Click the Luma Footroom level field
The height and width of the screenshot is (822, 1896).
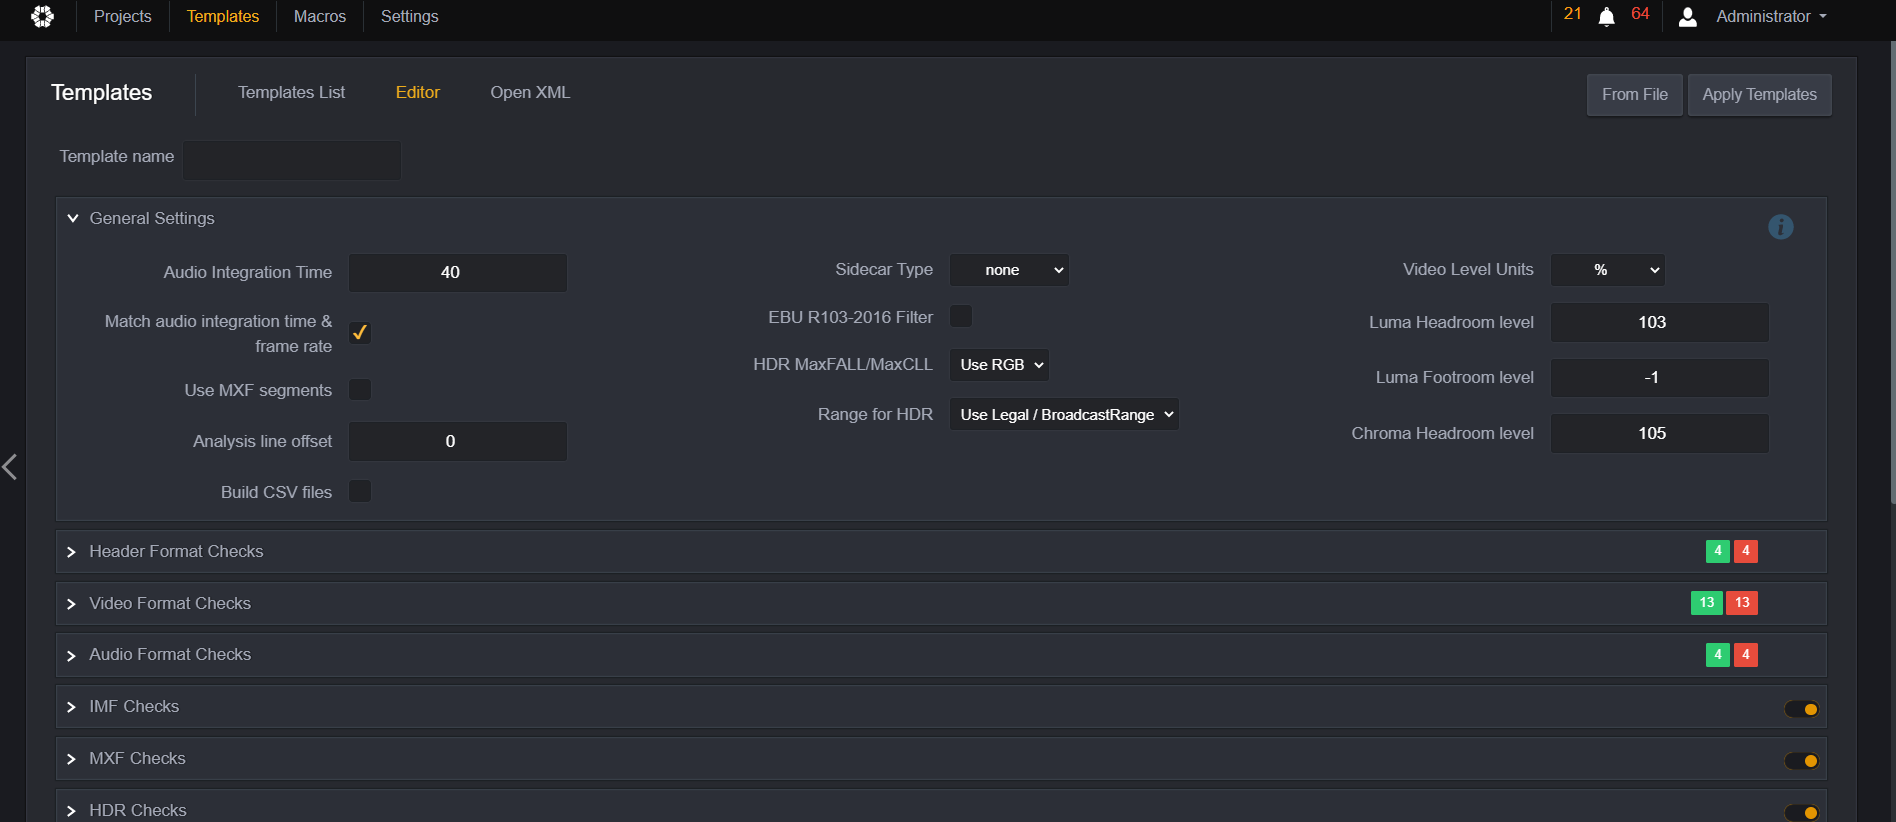pos(1660,378)
